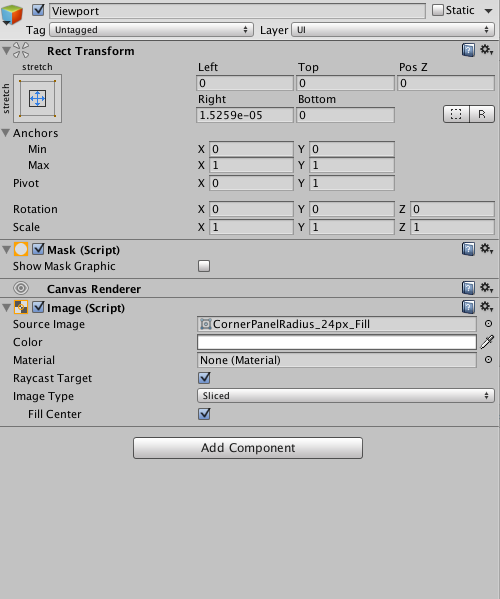Open Canvas Renderer help book icon
500x599 pixels.
click(x=468, y=288)
